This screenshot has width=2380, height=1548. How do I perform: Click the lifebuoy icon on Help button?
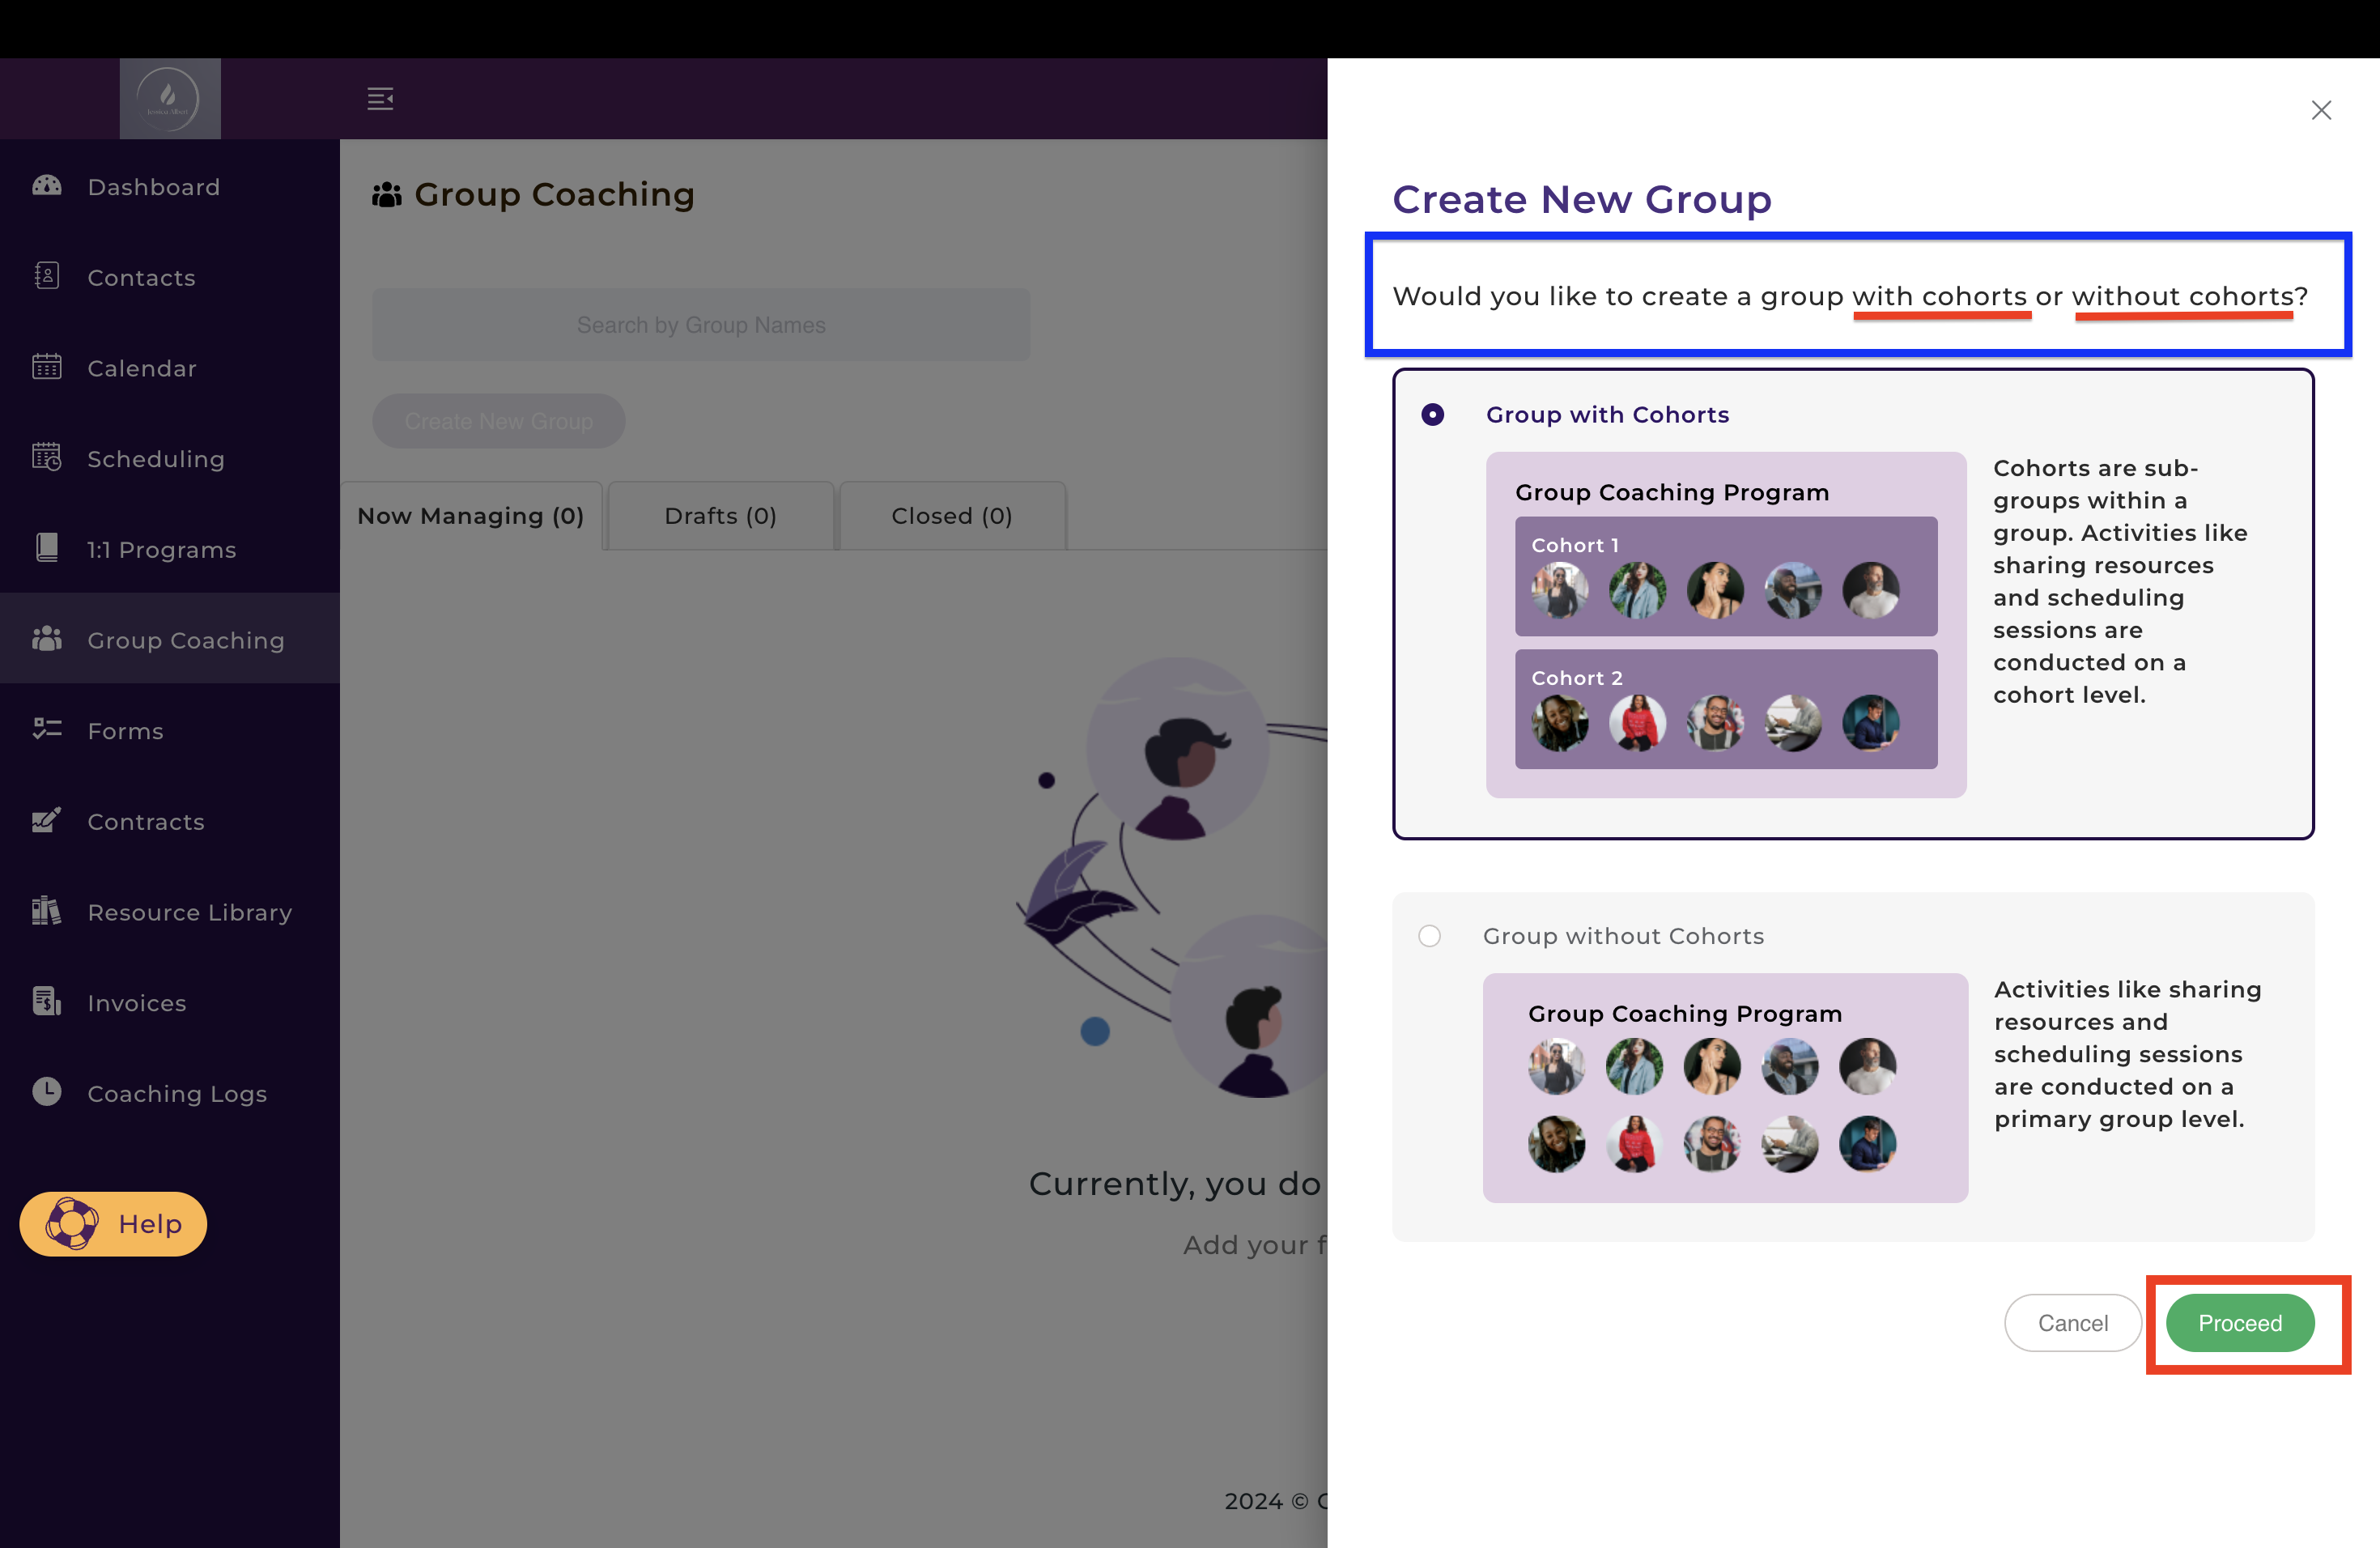coord(72,1223)
